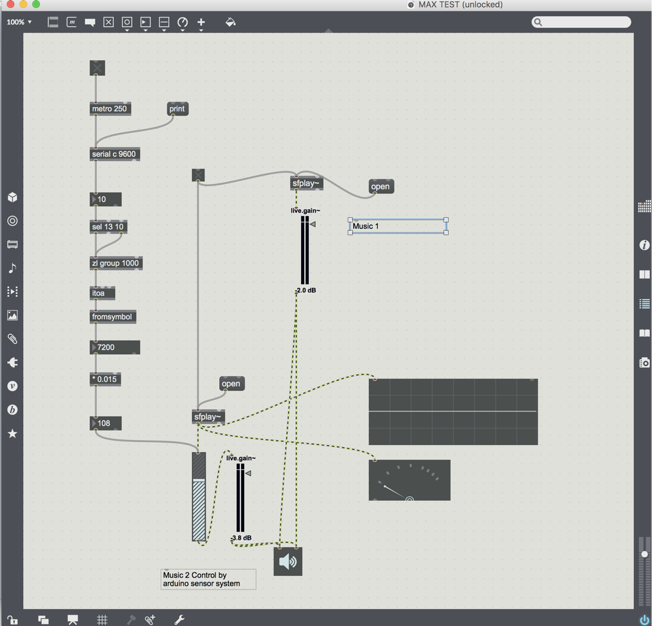652x626 pixels.
Task: Click the Music 2 Control comment
Action: pyautogui.click(x=208, y=579)
